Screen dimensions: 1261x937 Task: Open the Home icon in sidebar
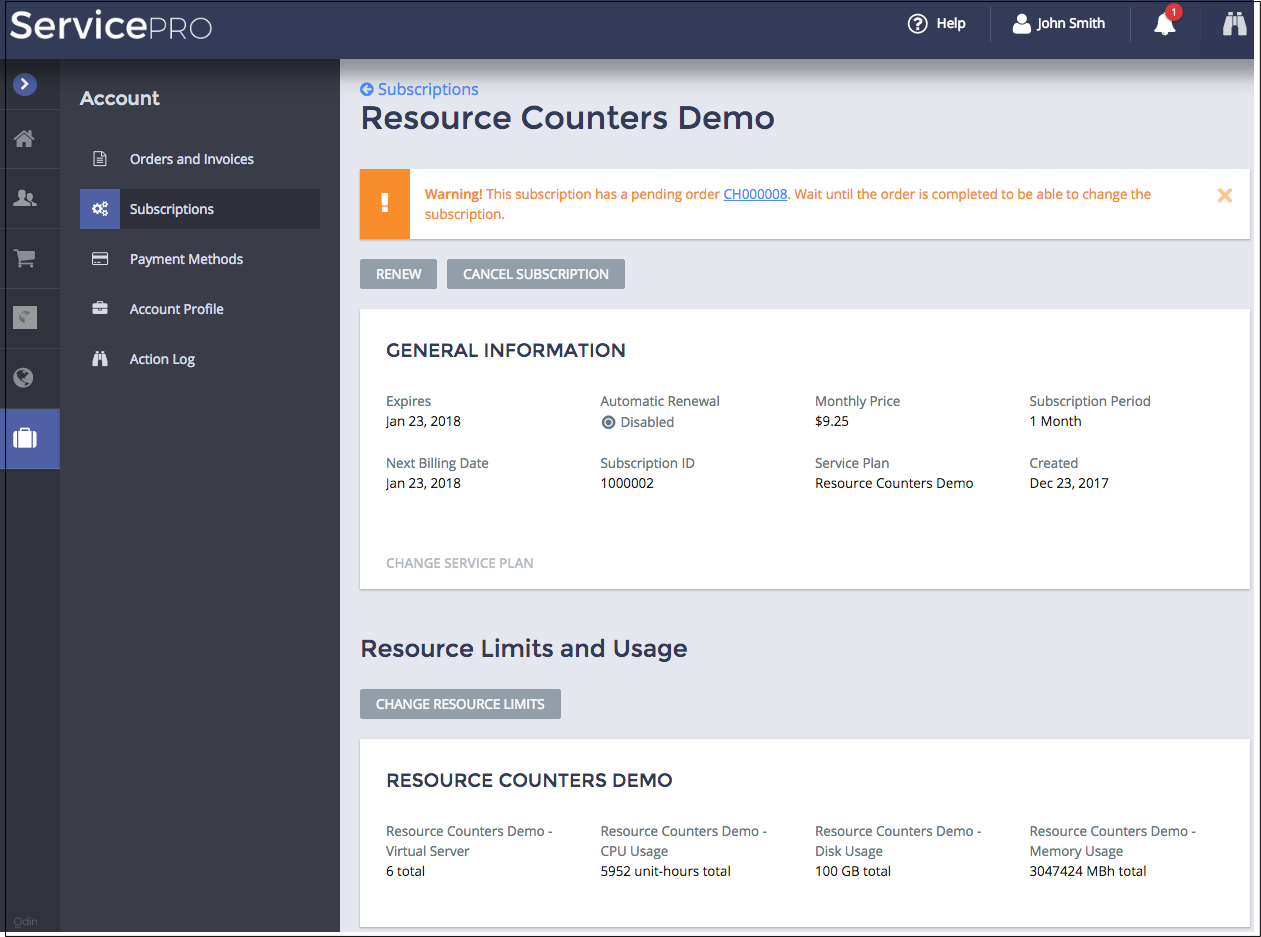25,139
